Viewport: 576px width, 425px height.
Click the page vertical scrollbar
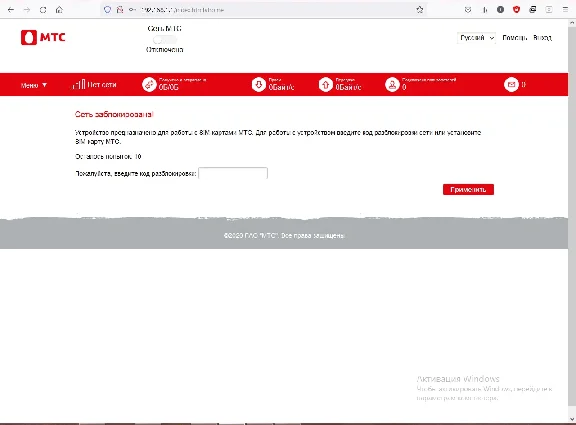[x=572, y=220]
